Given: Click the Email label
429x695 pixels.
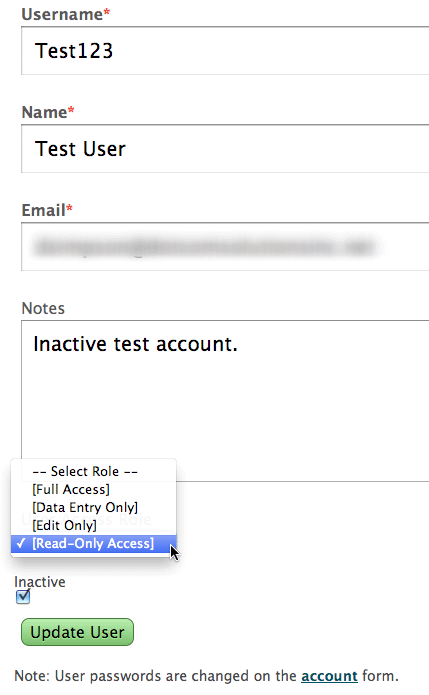Looking at the screenshot, I should coord(43,210).
